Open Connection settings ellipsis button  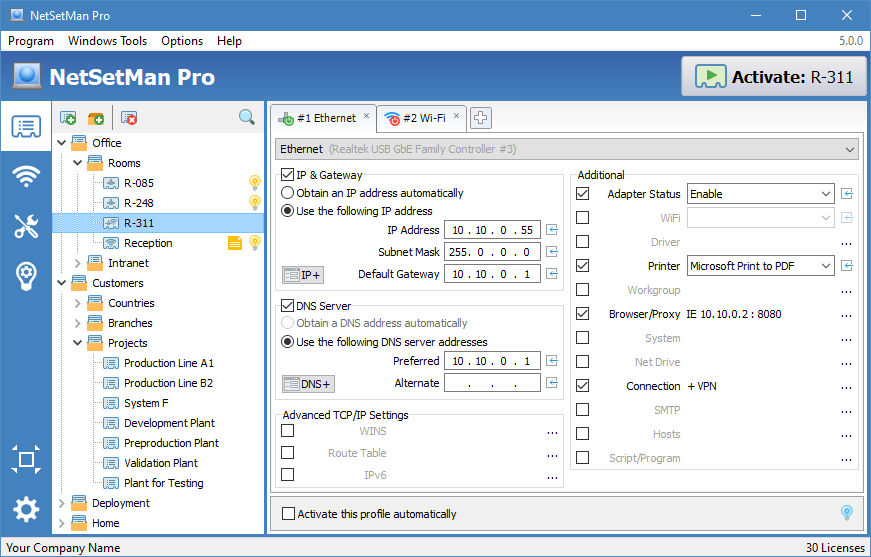coord(846,387)
